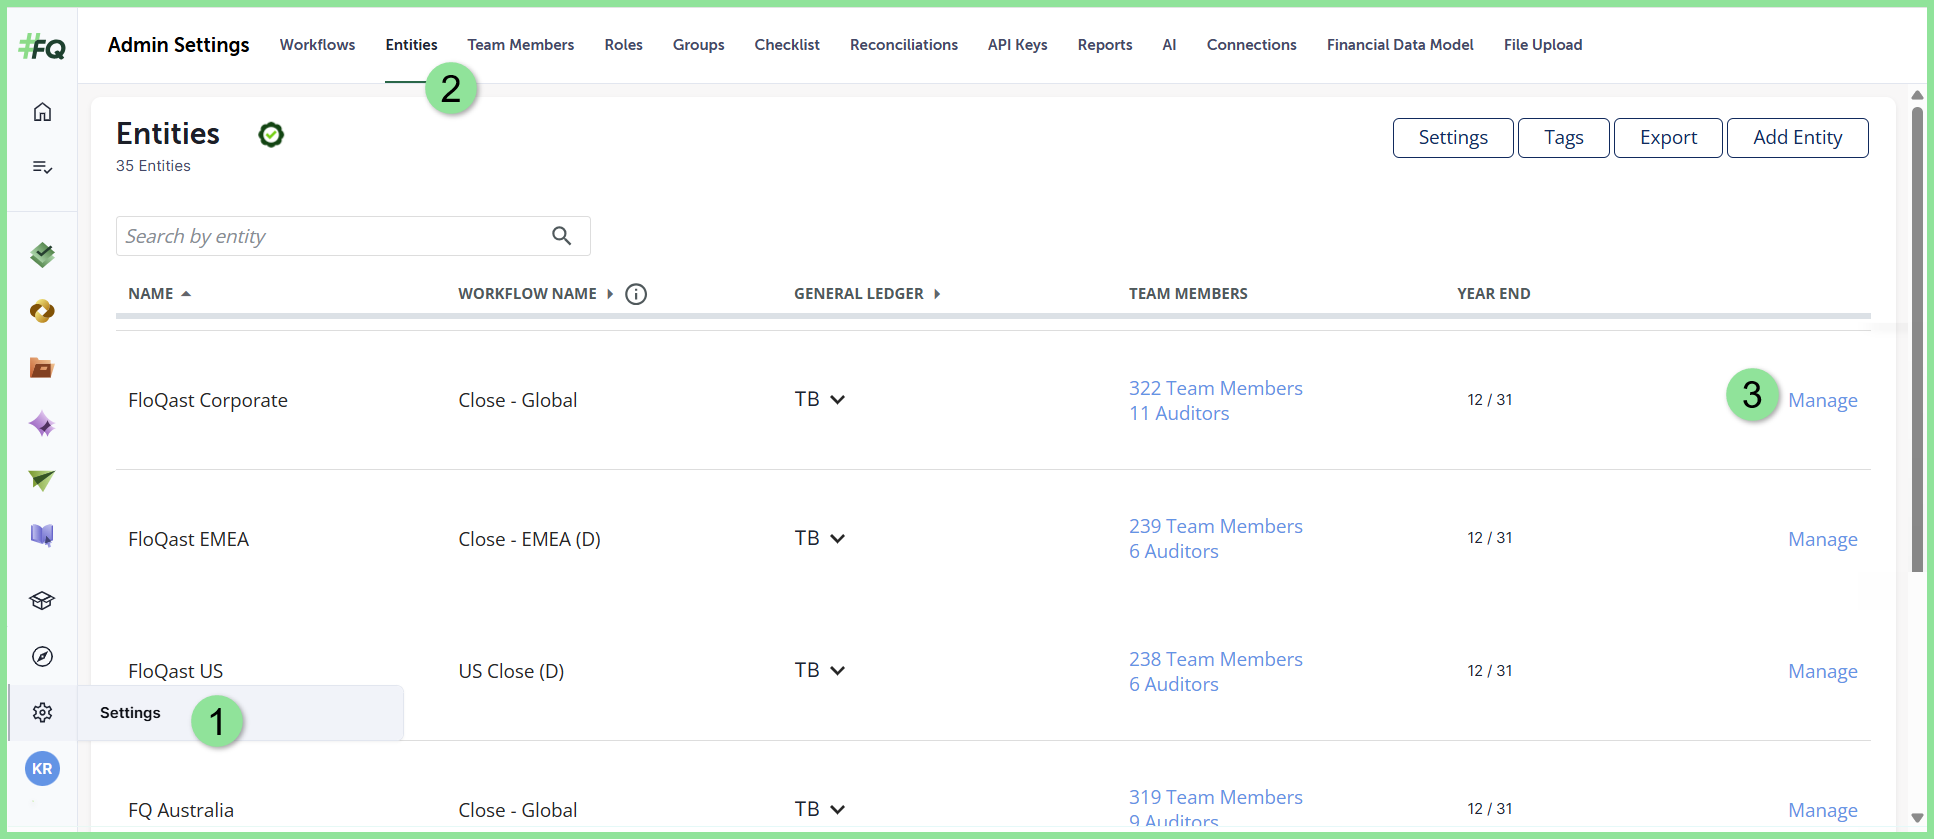The width and height of the screenshot is (1934, 839).
Task: Open the Team Members tab
Action: (x=520, y=45)
